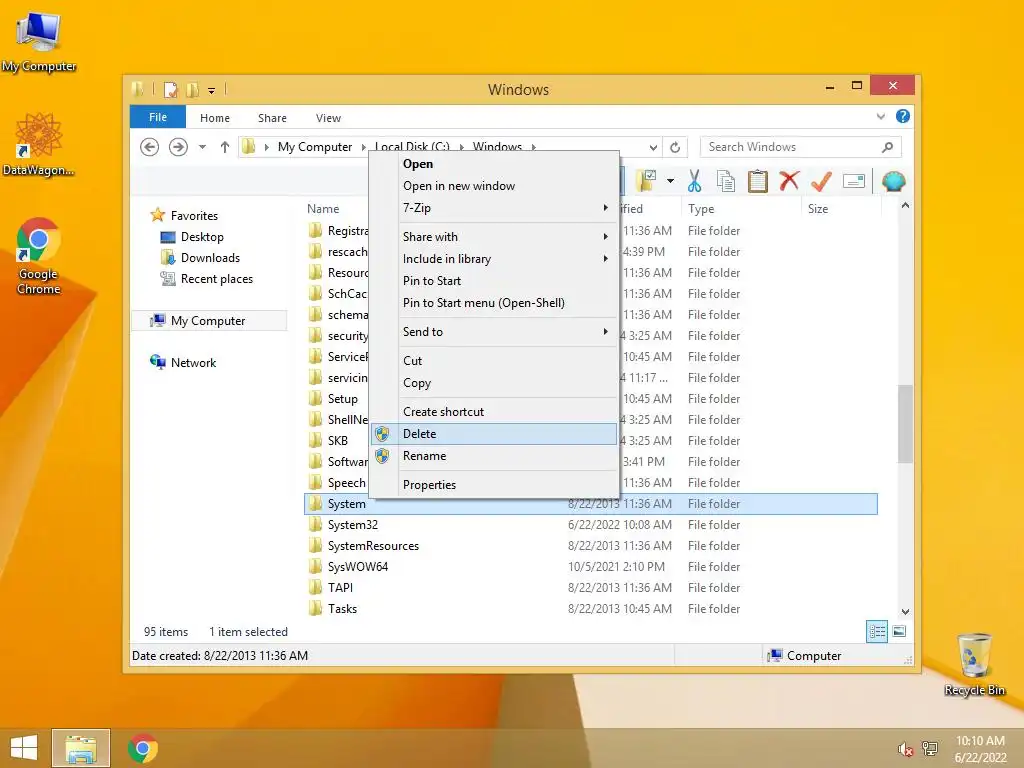The width and height of the screenshot is (1024, 768).
Task: Select the System32 folder row
Action: [x=590, y=524]
